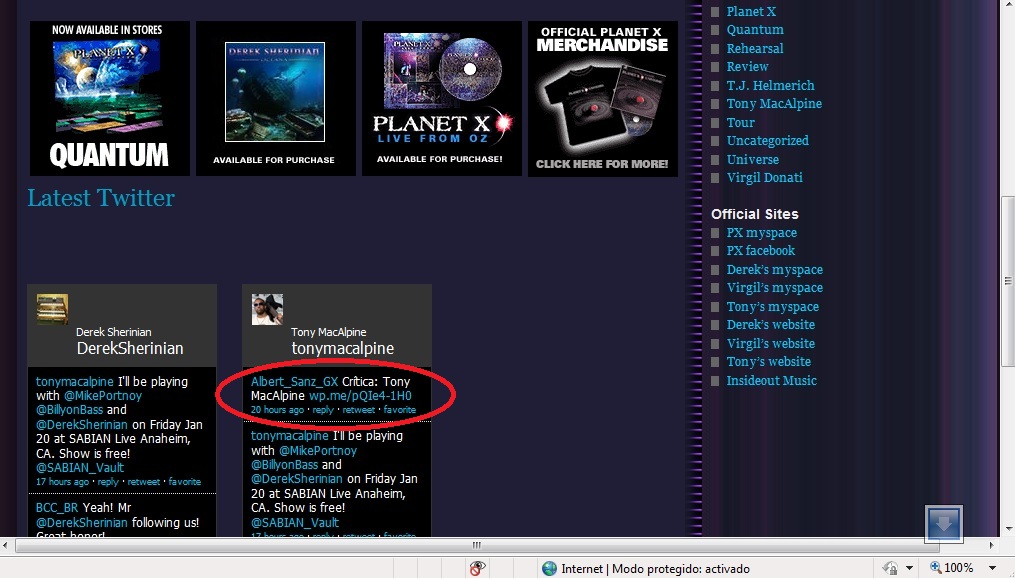This screenshot has width=1015, height=579.
Task: Expand the security settings dropdown arrow
Action: tap(909, 568)
